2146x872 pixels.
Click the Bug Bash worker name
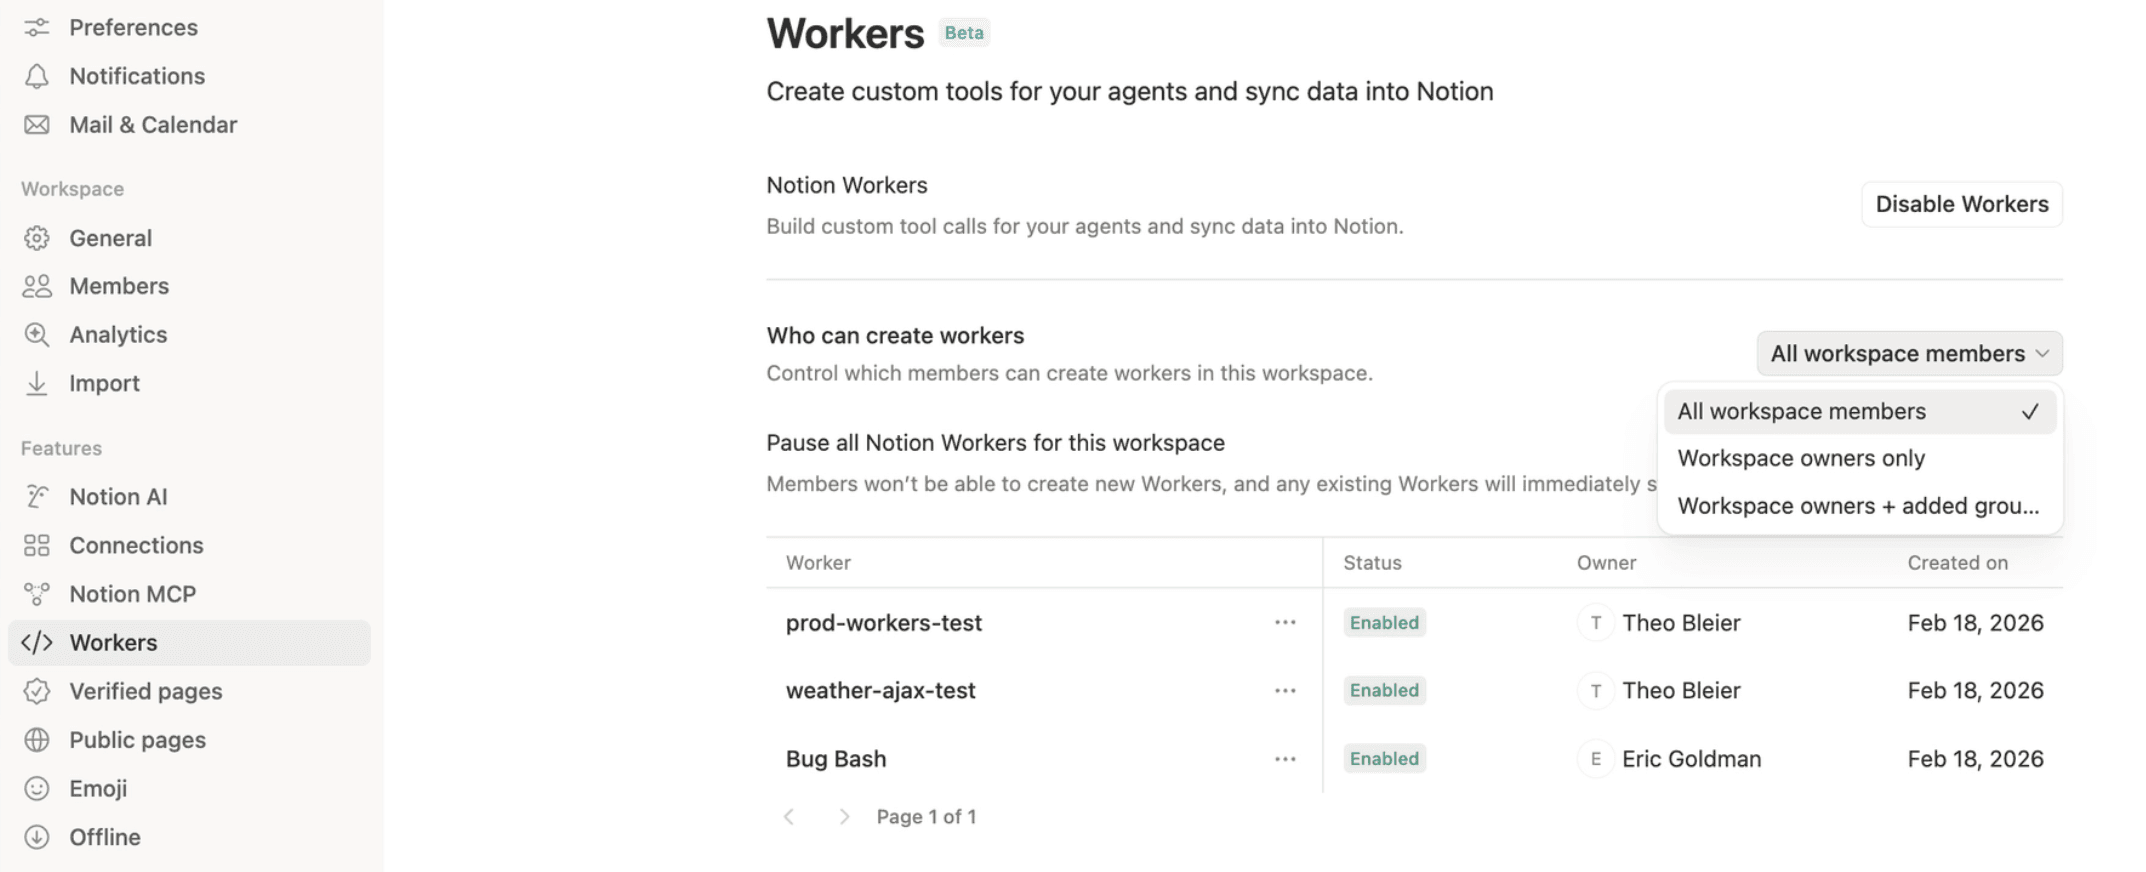pyautogui.click(x=836, y=759)
